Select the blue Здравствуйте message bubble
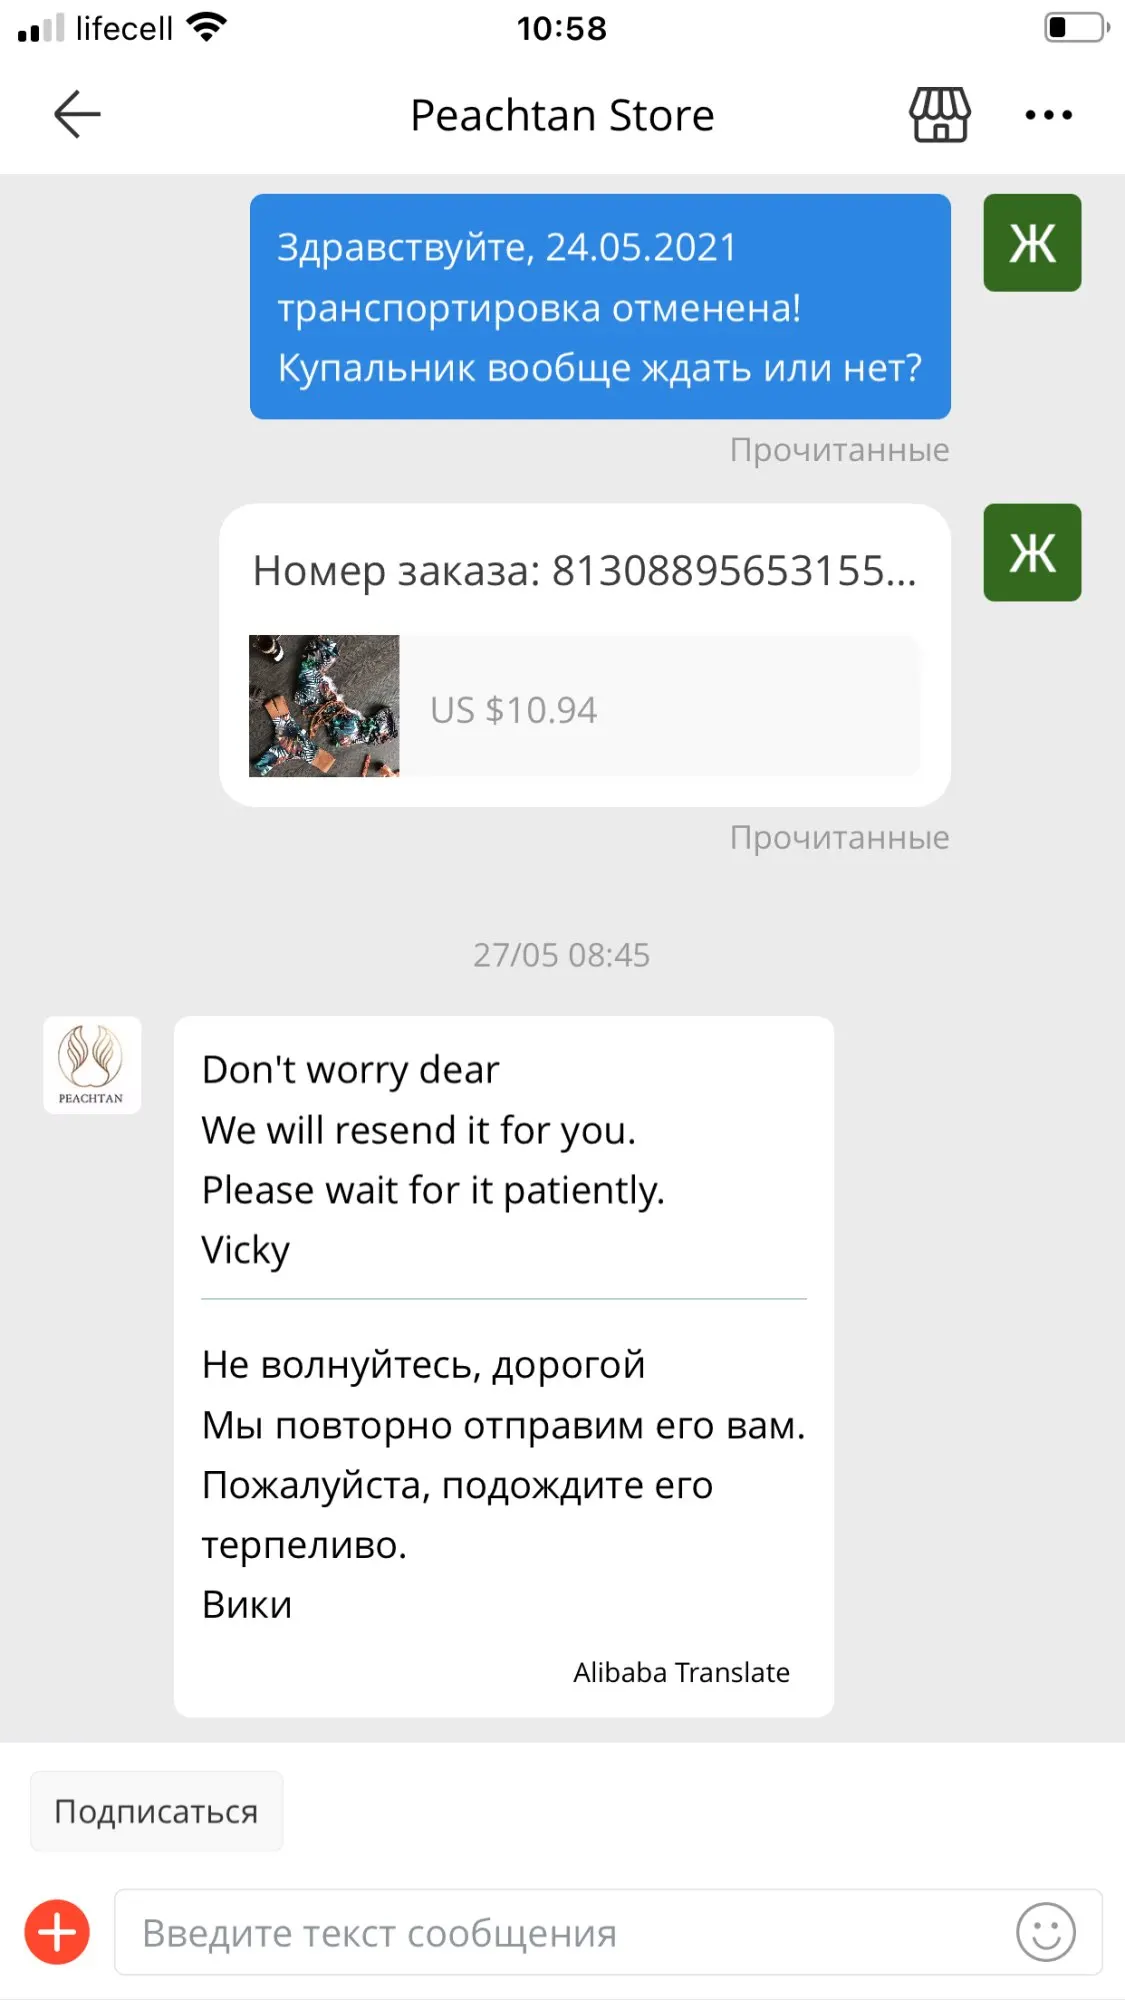The height and width of the screenshot is (2000, 1125). (x=600, y=306)
